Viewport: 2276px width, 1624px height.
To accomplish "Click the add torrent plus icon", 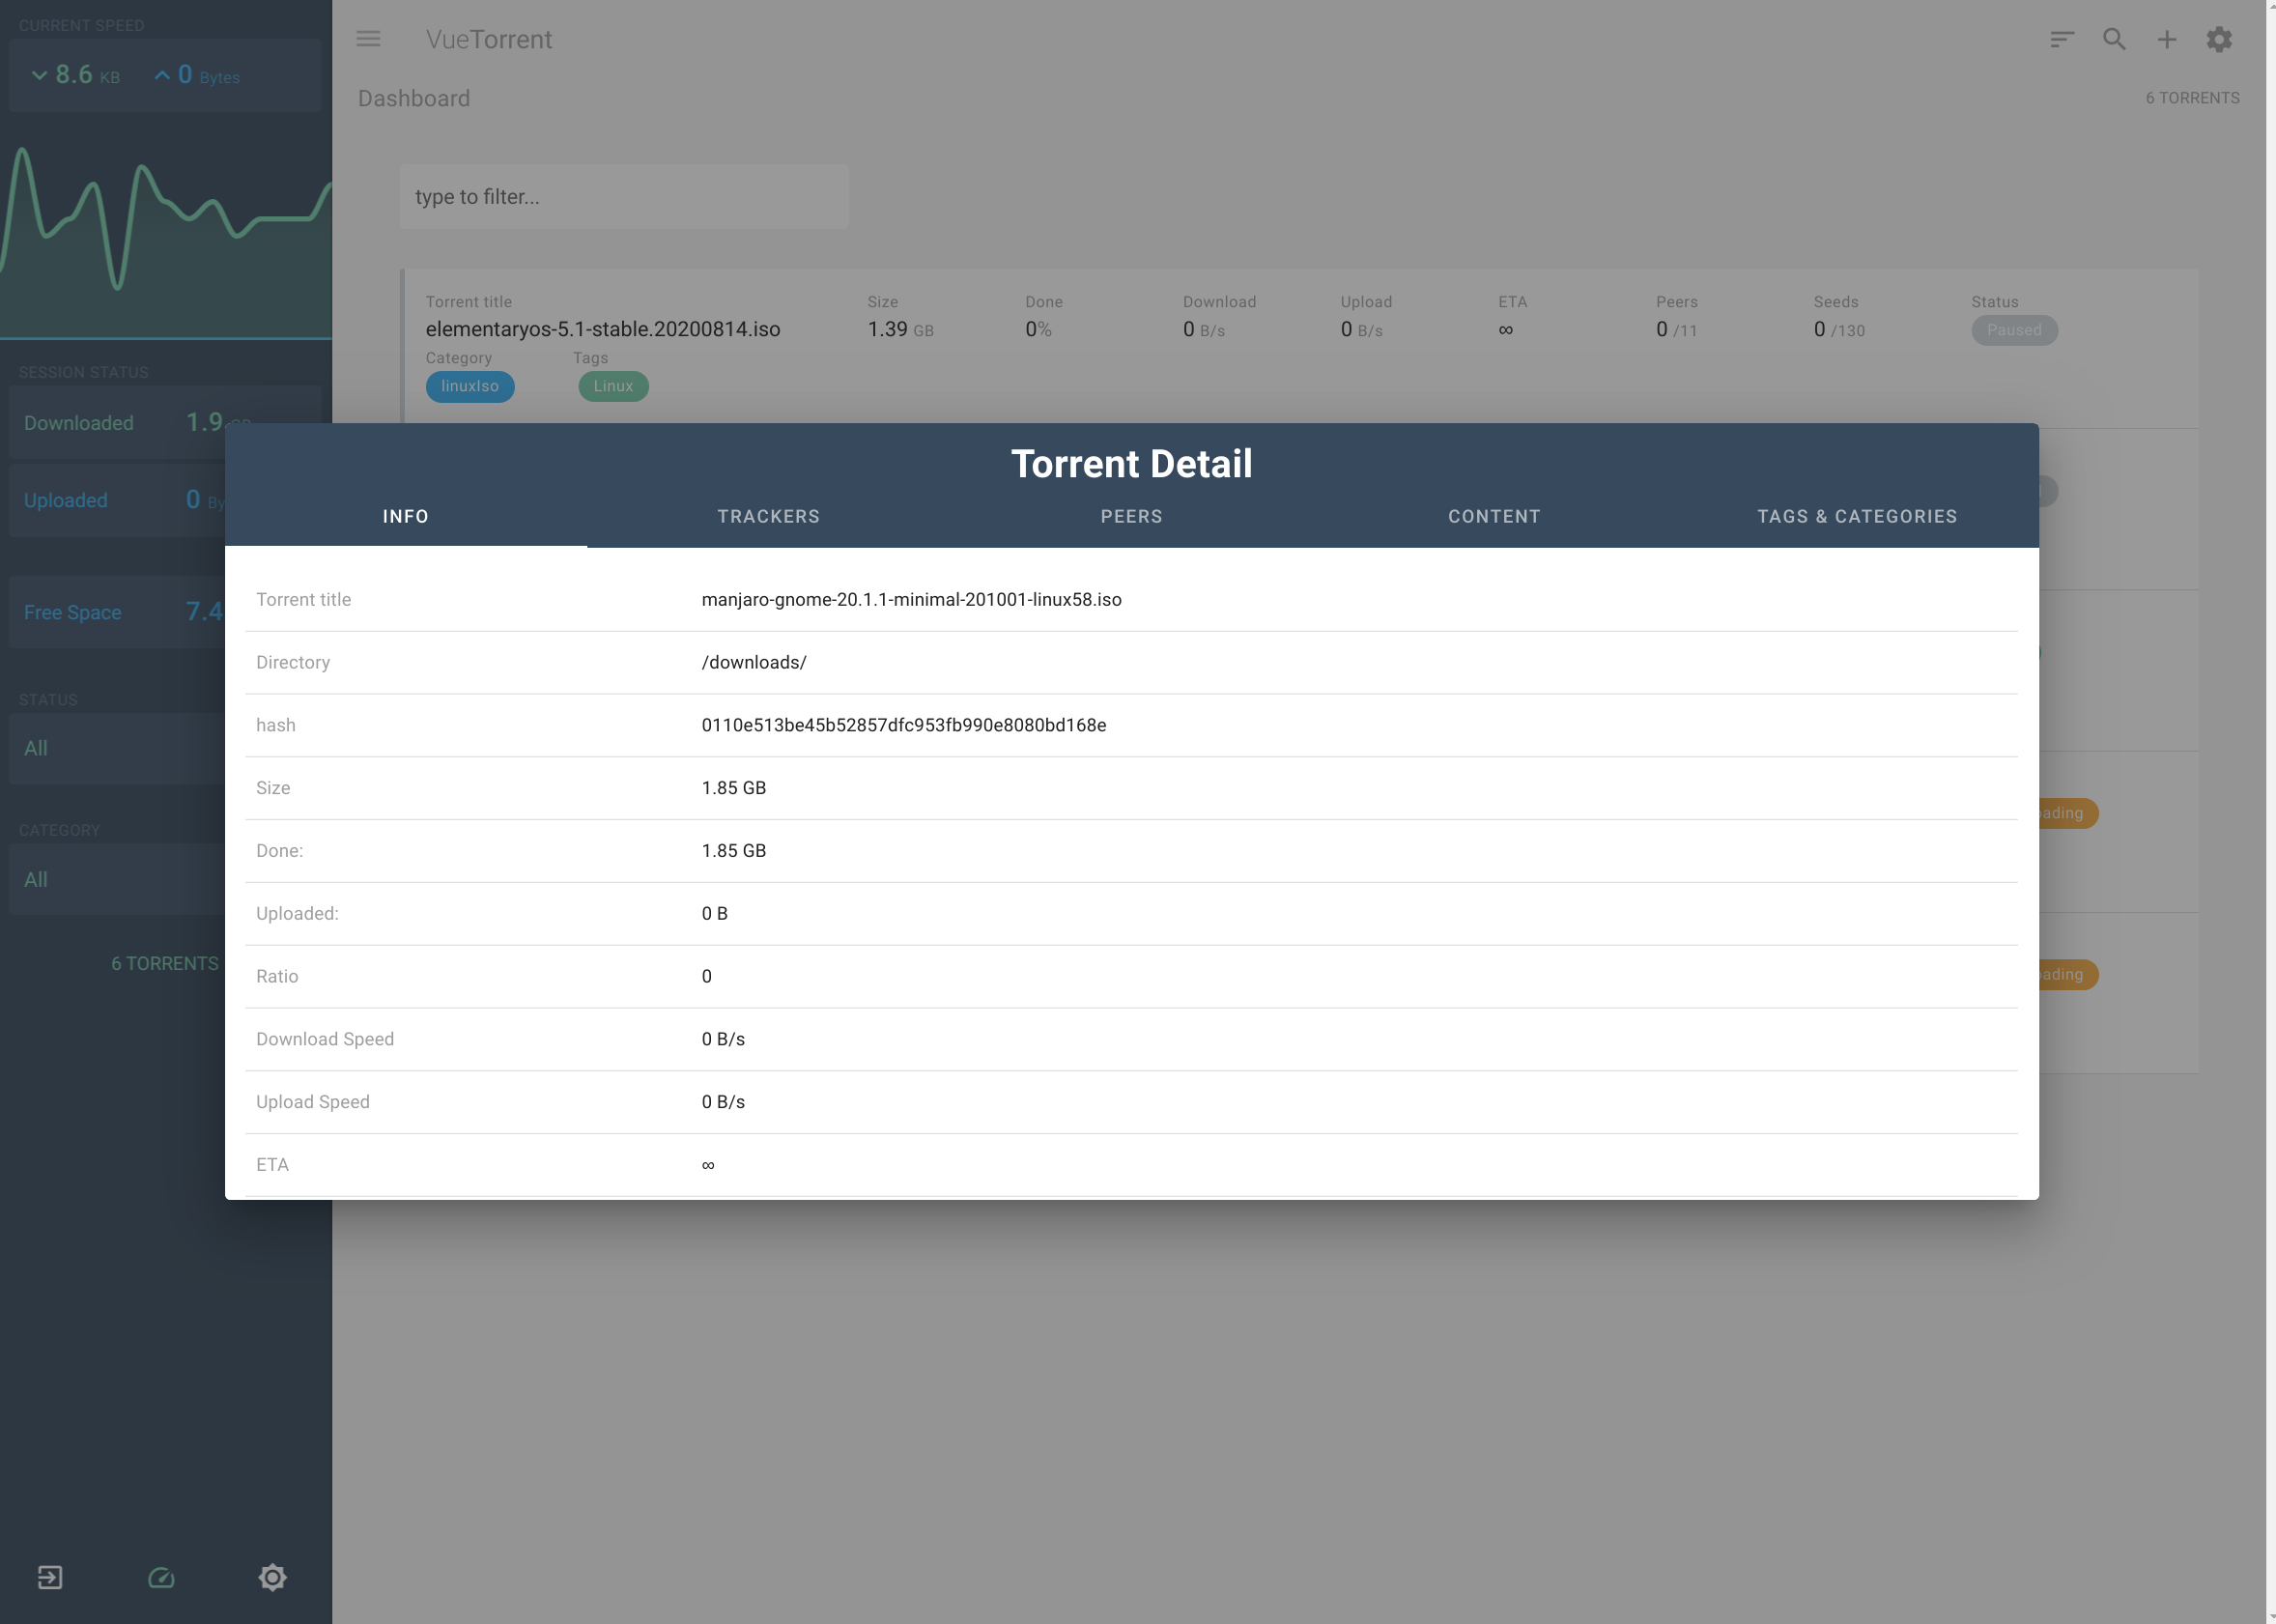I will (2167, 39).
